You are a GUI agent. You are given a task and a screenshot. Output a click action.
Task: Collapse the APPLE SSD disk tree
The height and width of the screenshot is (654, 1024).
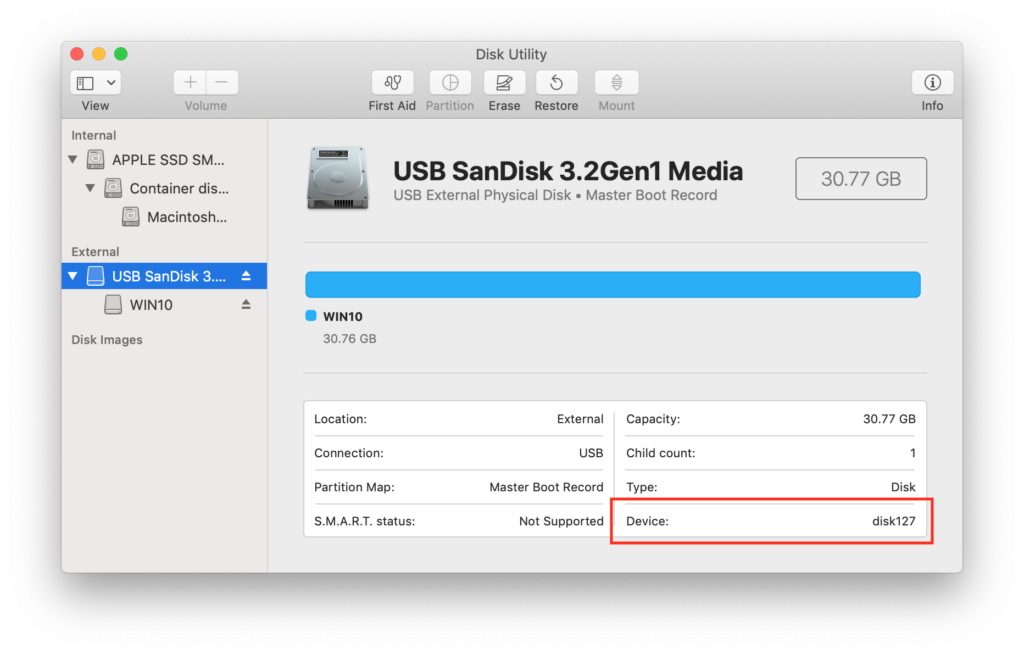coord(73,159)
